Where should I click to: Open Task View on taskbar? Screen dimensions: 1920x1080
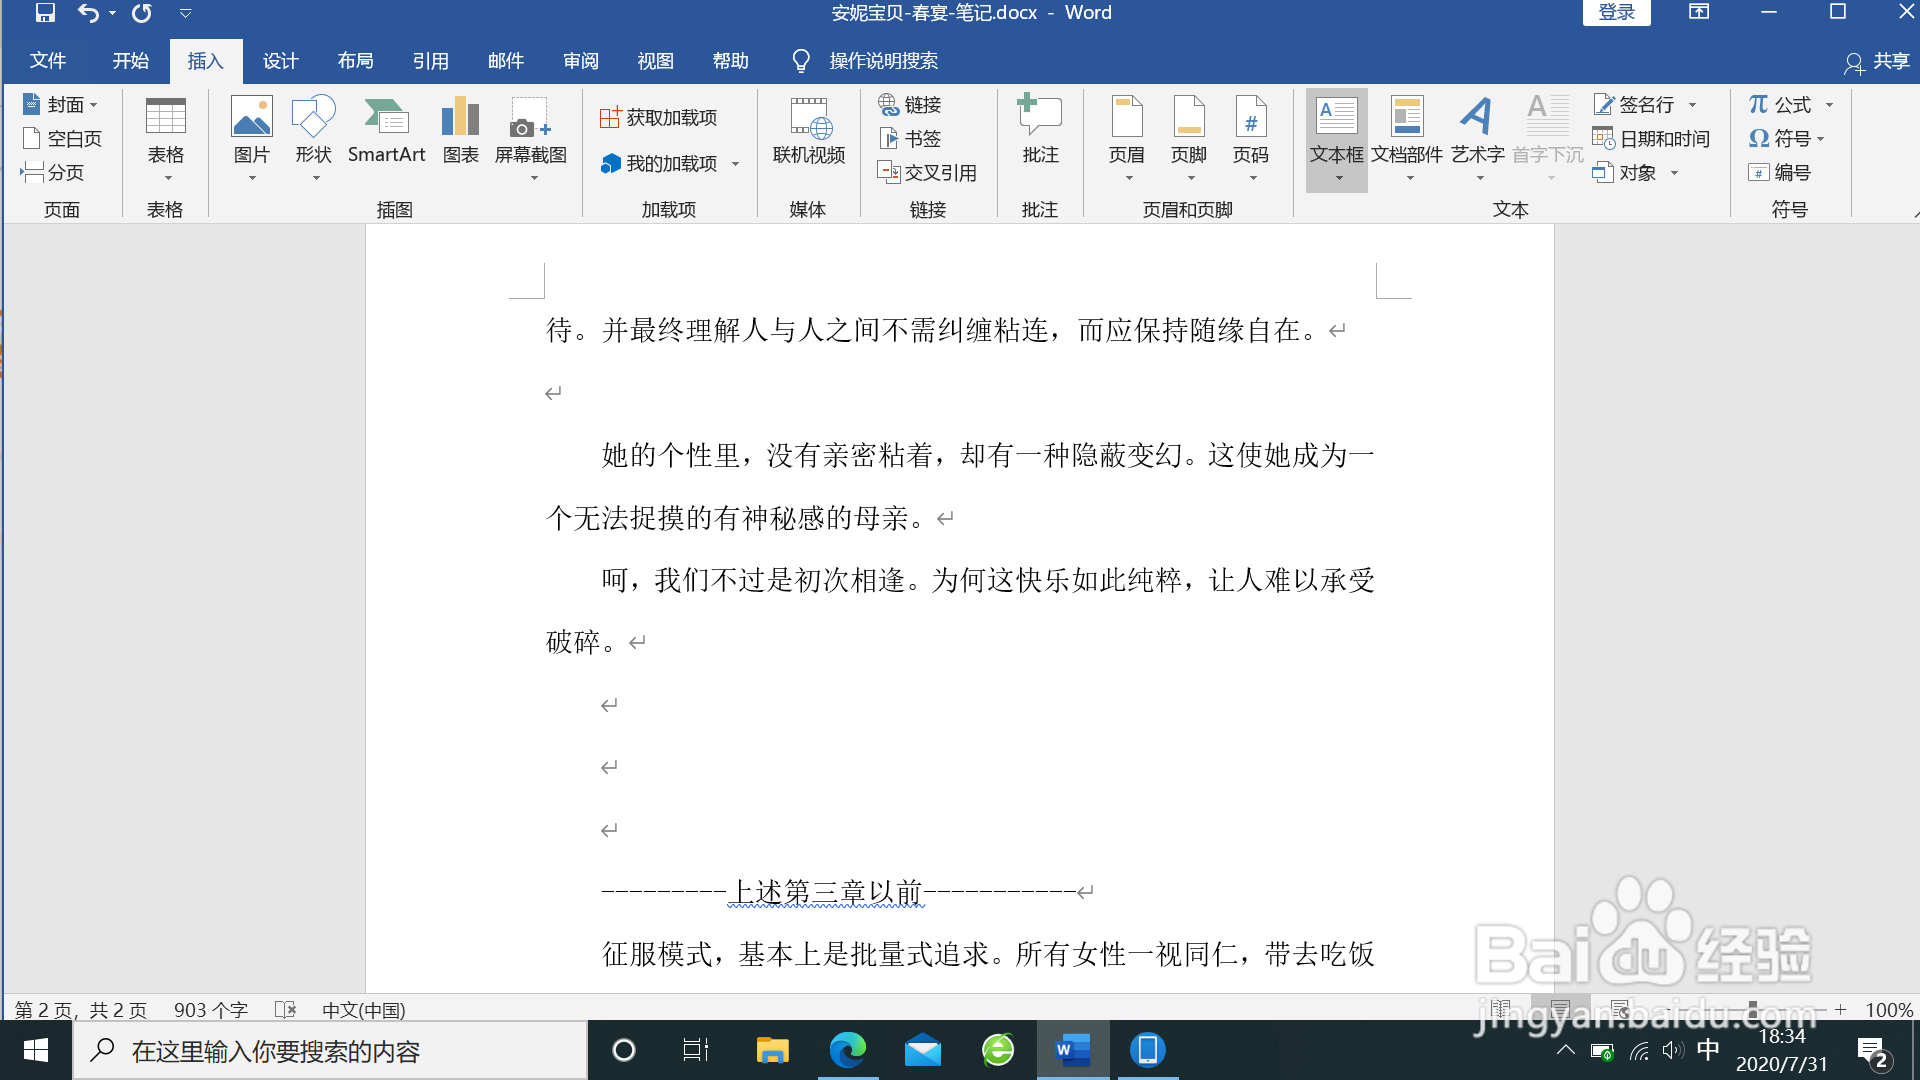pyautogui.click(x=695, y=1050)
